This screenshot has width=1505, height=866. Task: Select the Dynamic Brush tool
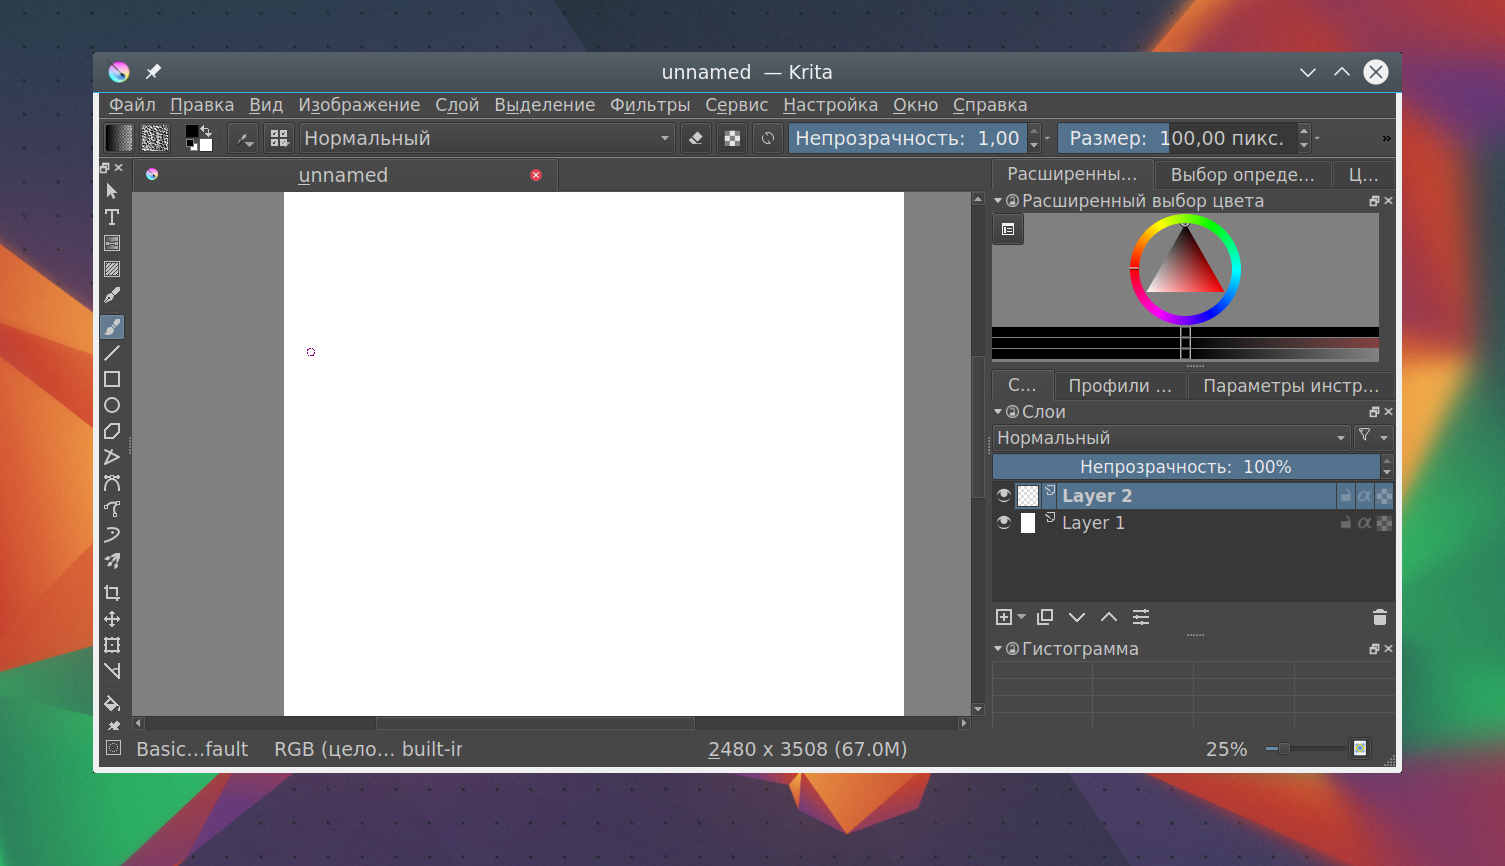112,535
